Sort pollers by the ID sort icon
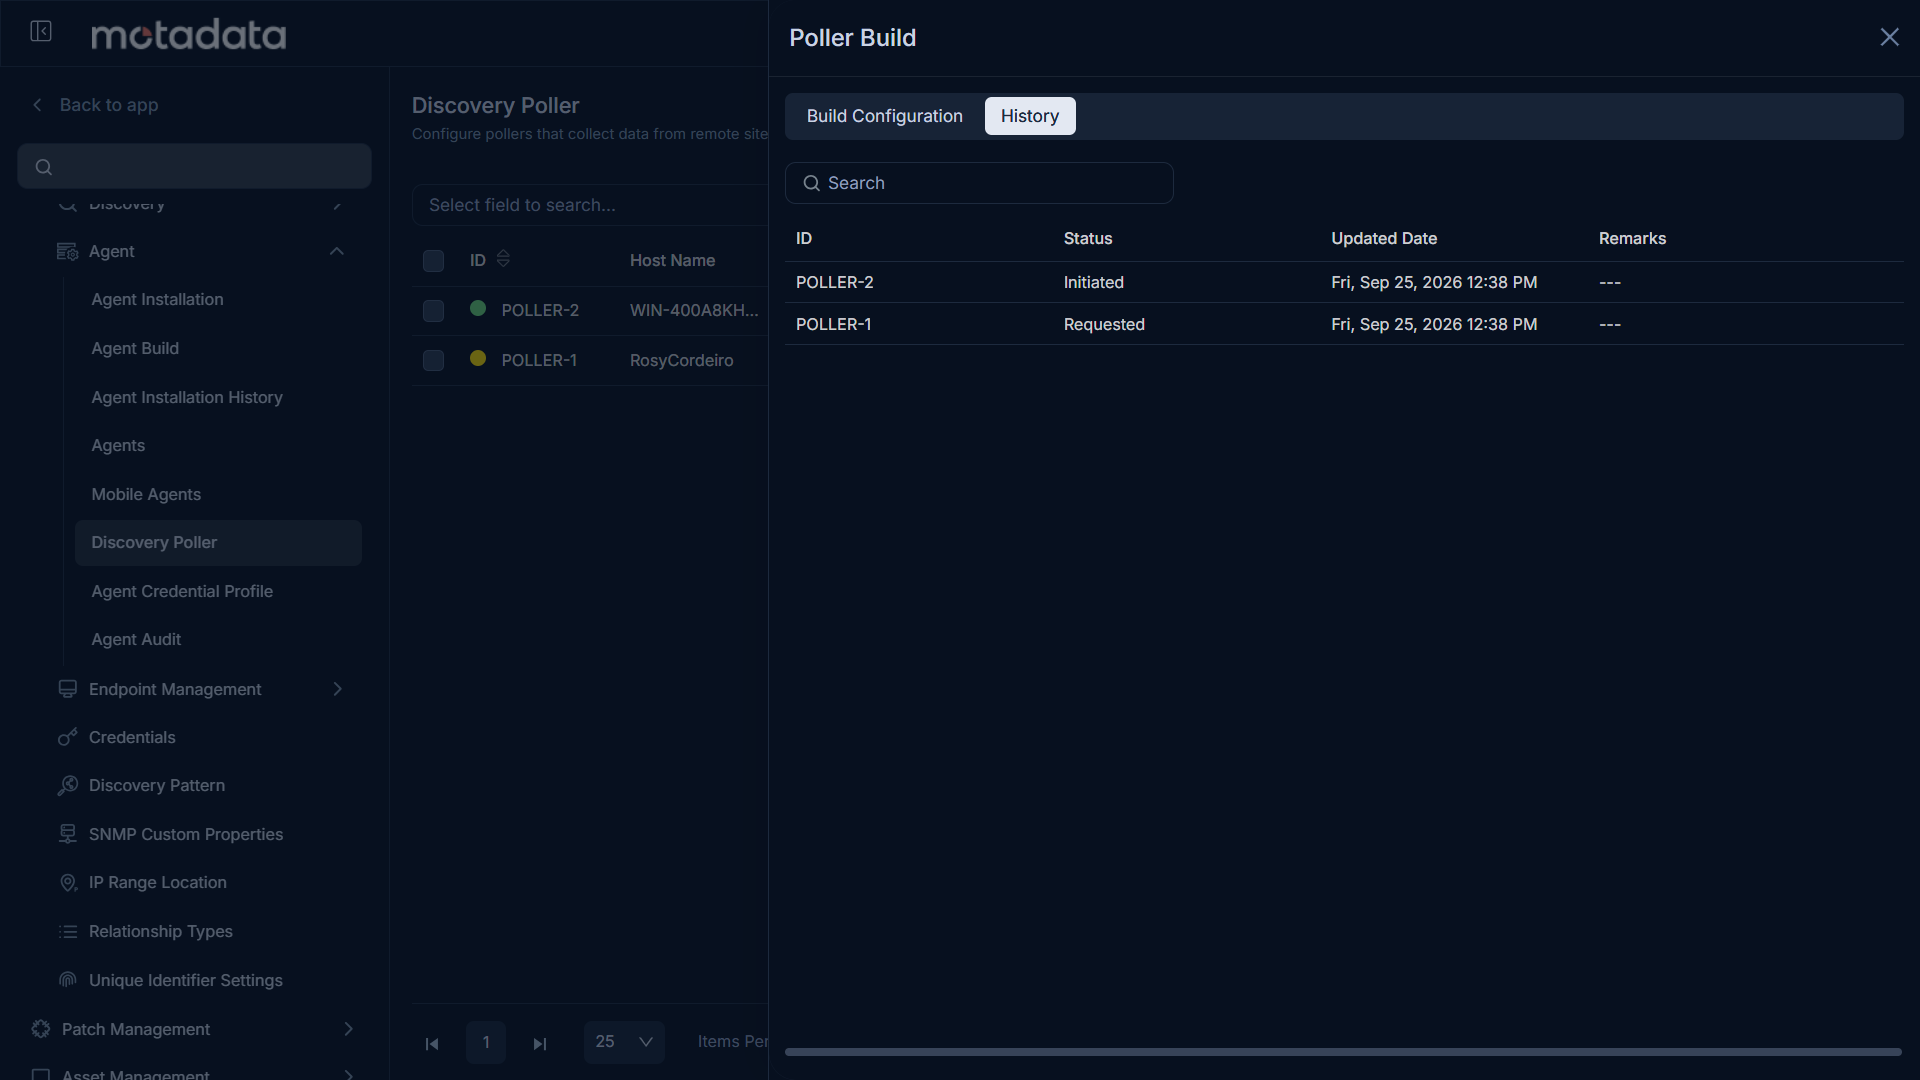 coord(503,259)
